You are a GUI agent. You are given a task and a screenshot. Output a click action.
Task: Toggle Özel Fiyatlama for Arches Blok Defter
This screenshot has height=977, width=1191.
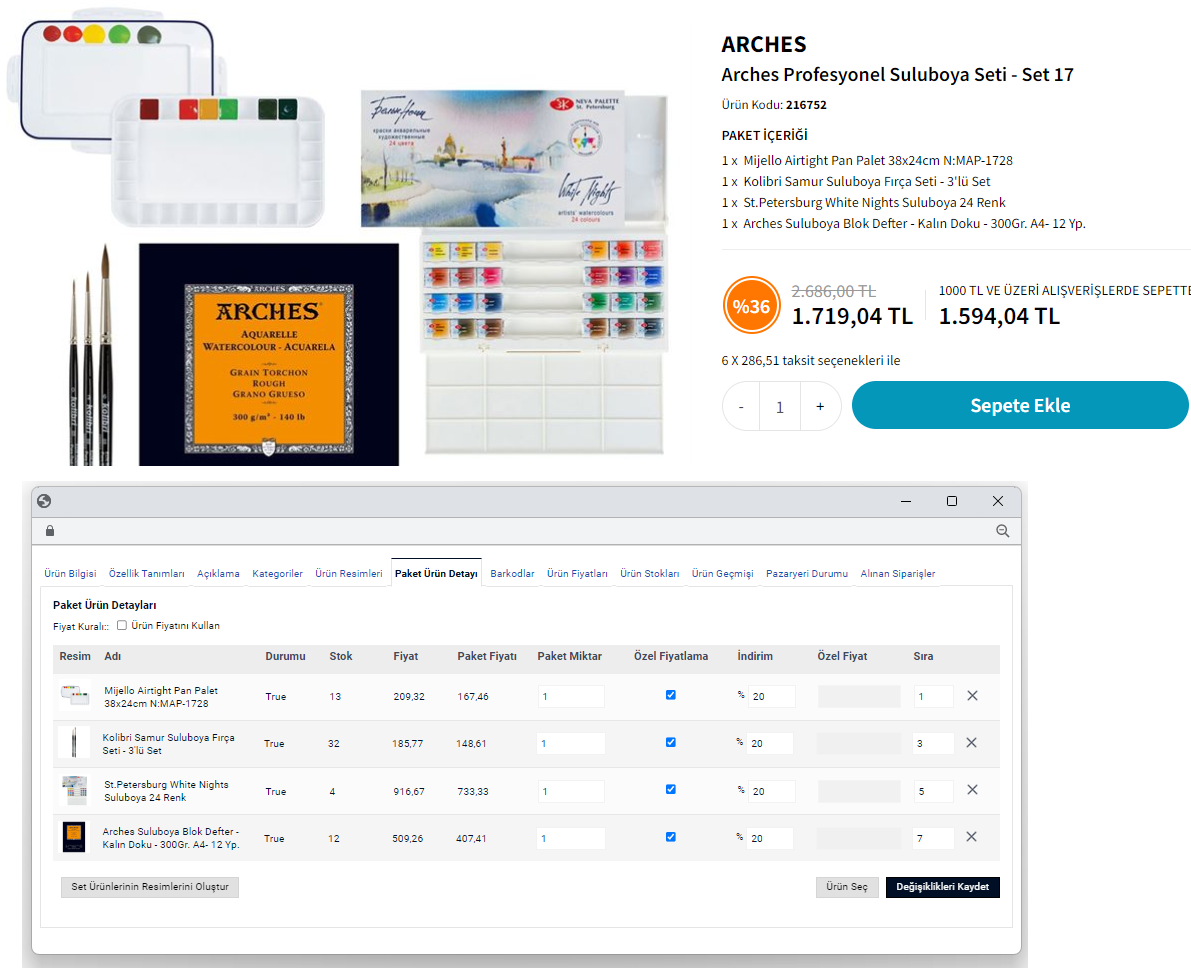[671, 836]
